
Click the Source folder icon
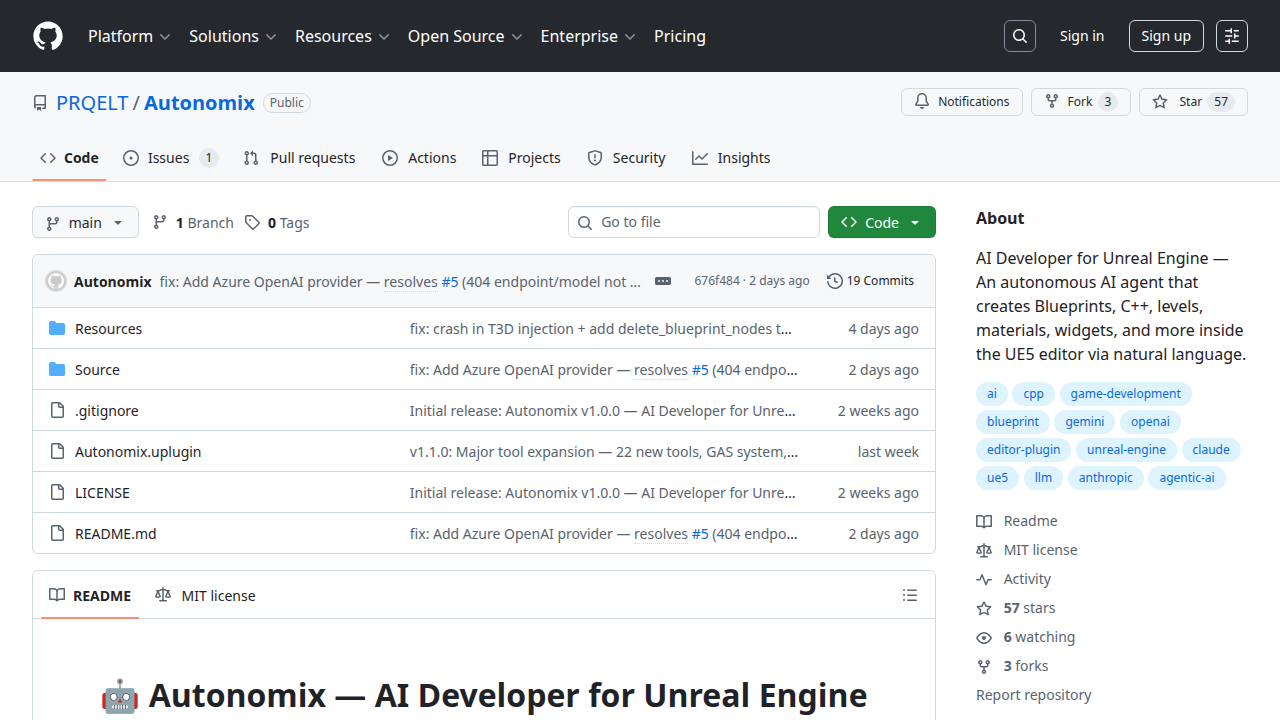pos(57,370)
